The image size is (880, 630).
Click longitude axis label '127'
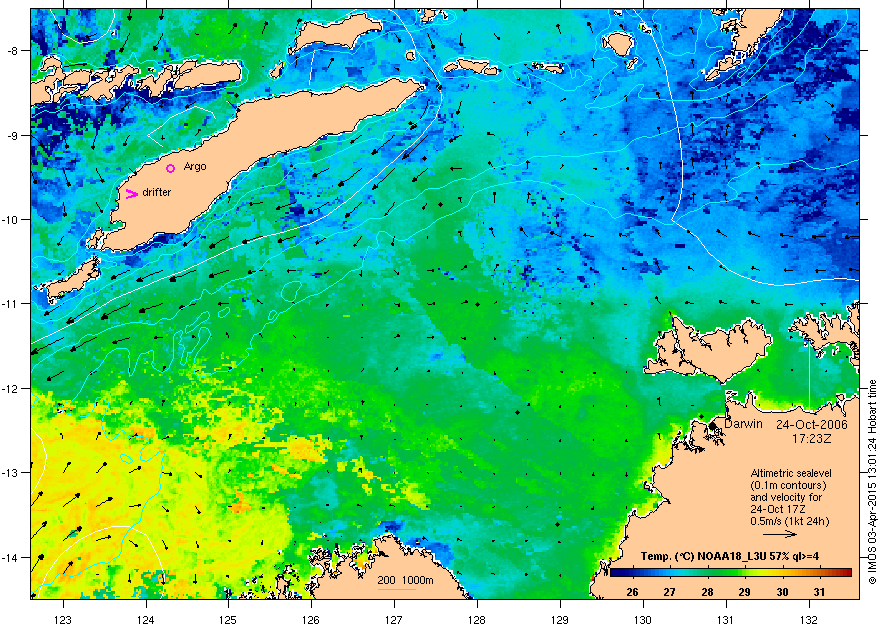394,620
